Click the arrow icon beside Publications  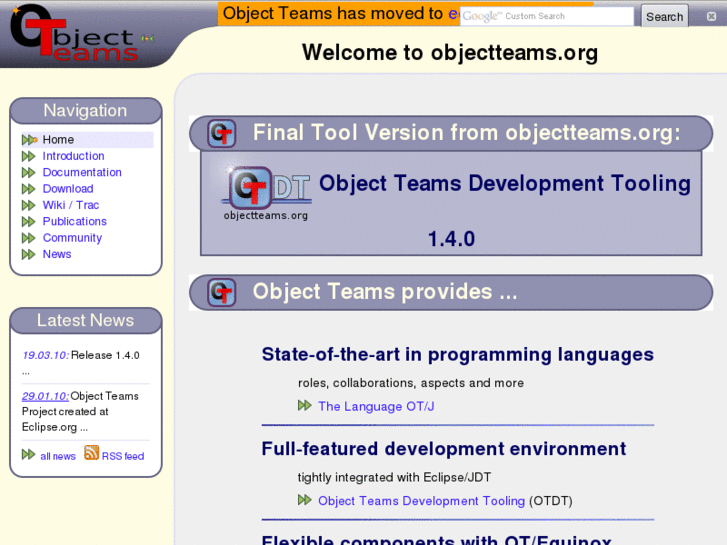tap(29, 222)
